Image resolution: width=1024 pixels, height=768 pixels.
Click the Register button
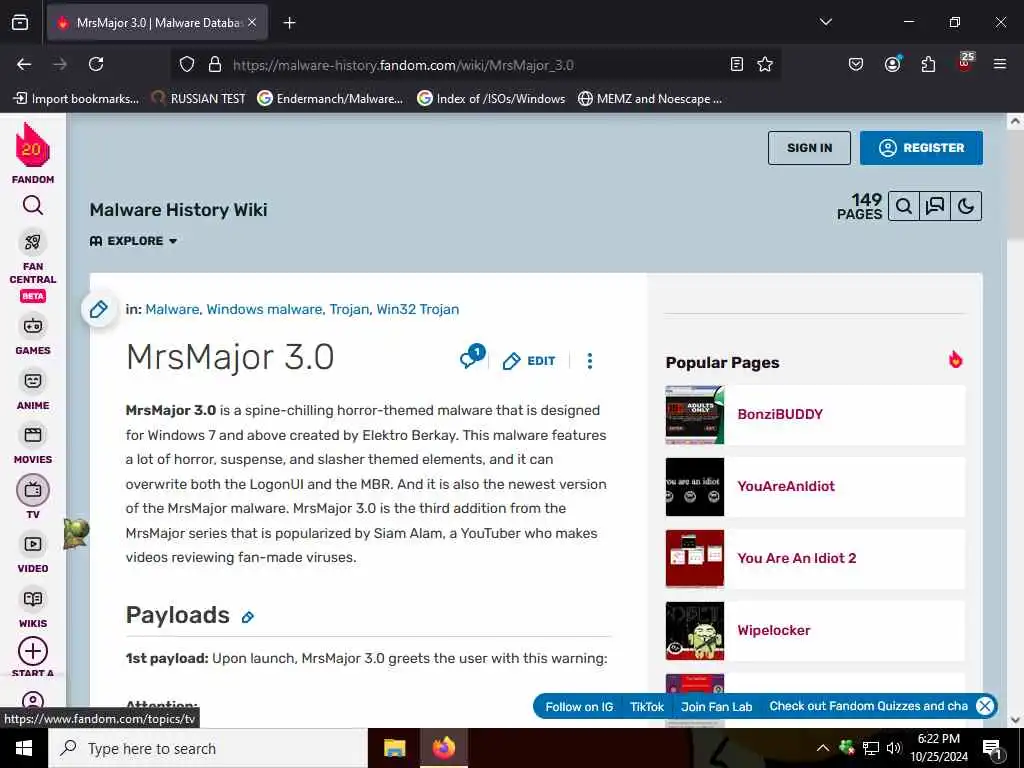(921, 148)
